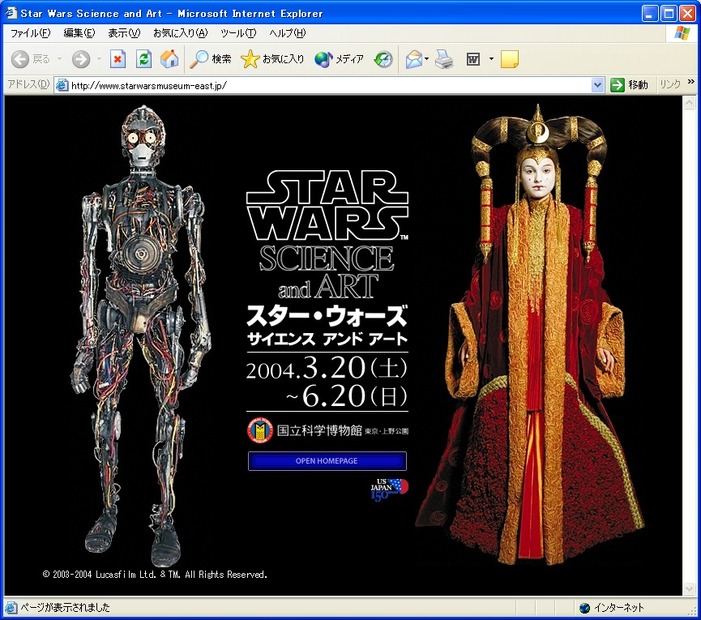The image size is (701, 620).
Task: Open the View (表示) menu
Action: (x=124, y=33)
